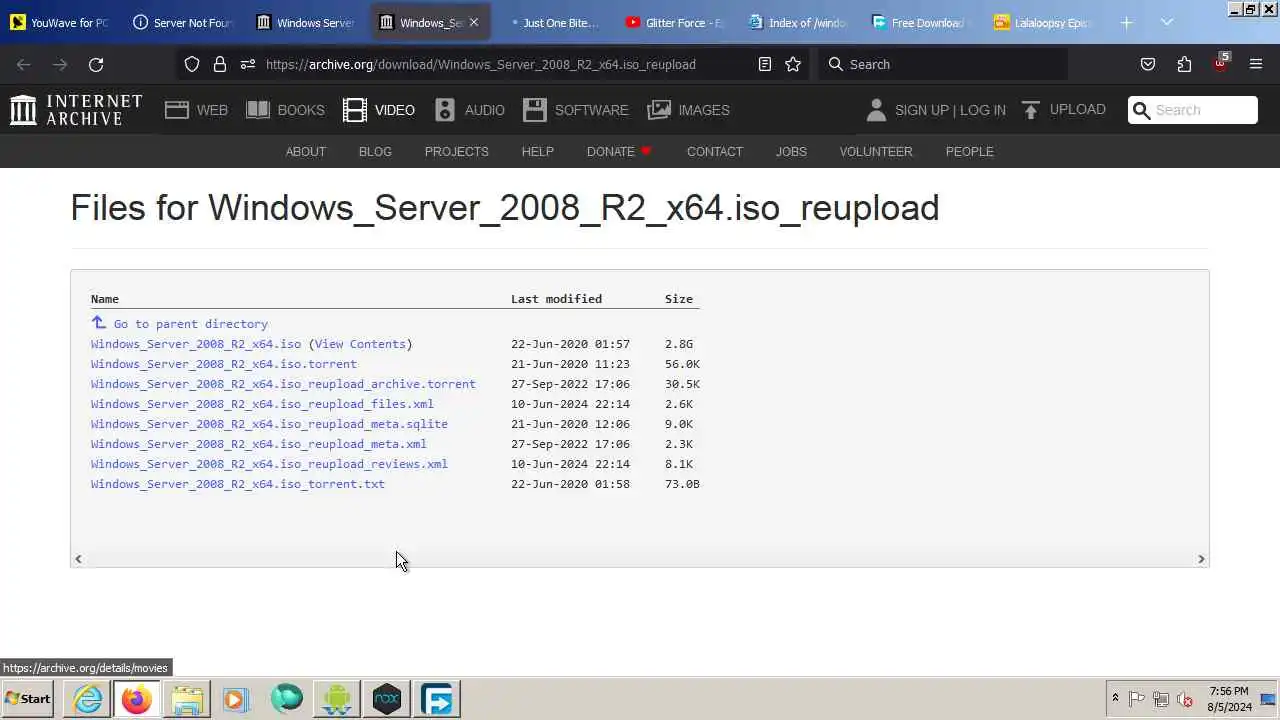Open the HELP menu link
The image size is (1280, 720).
pyautogui.click(x=537, y=152)
